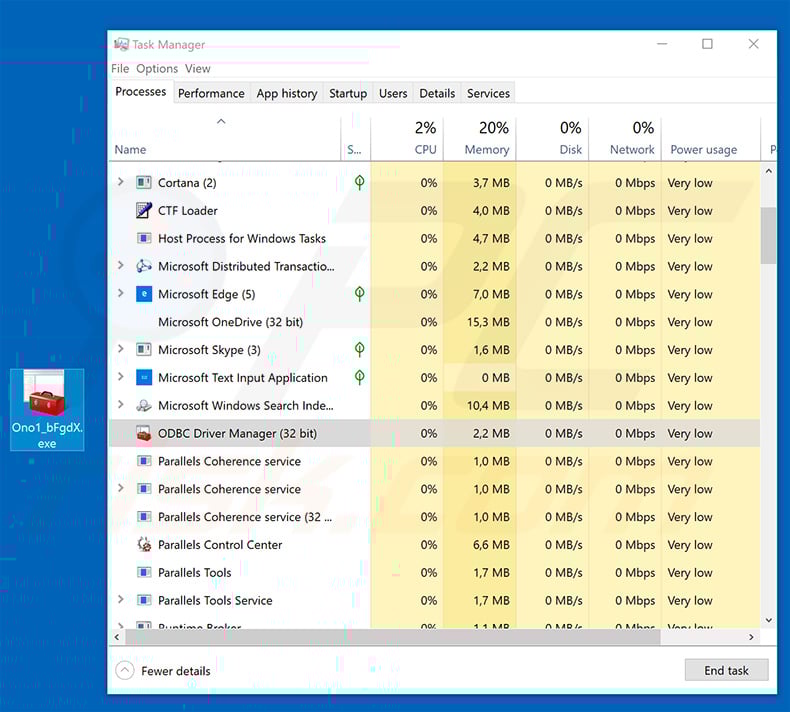Click the End task button
This screenshot has height=712, width=790.
click(x=726, y=670)
